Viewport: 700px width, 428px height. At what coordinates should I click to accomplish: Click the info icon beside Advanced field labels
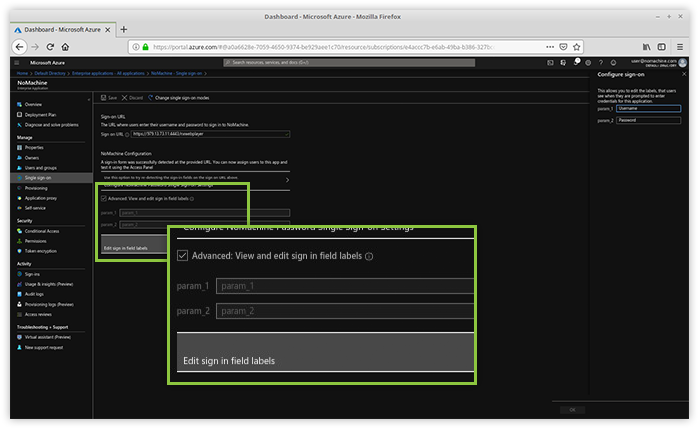click(x=192, y=199)
